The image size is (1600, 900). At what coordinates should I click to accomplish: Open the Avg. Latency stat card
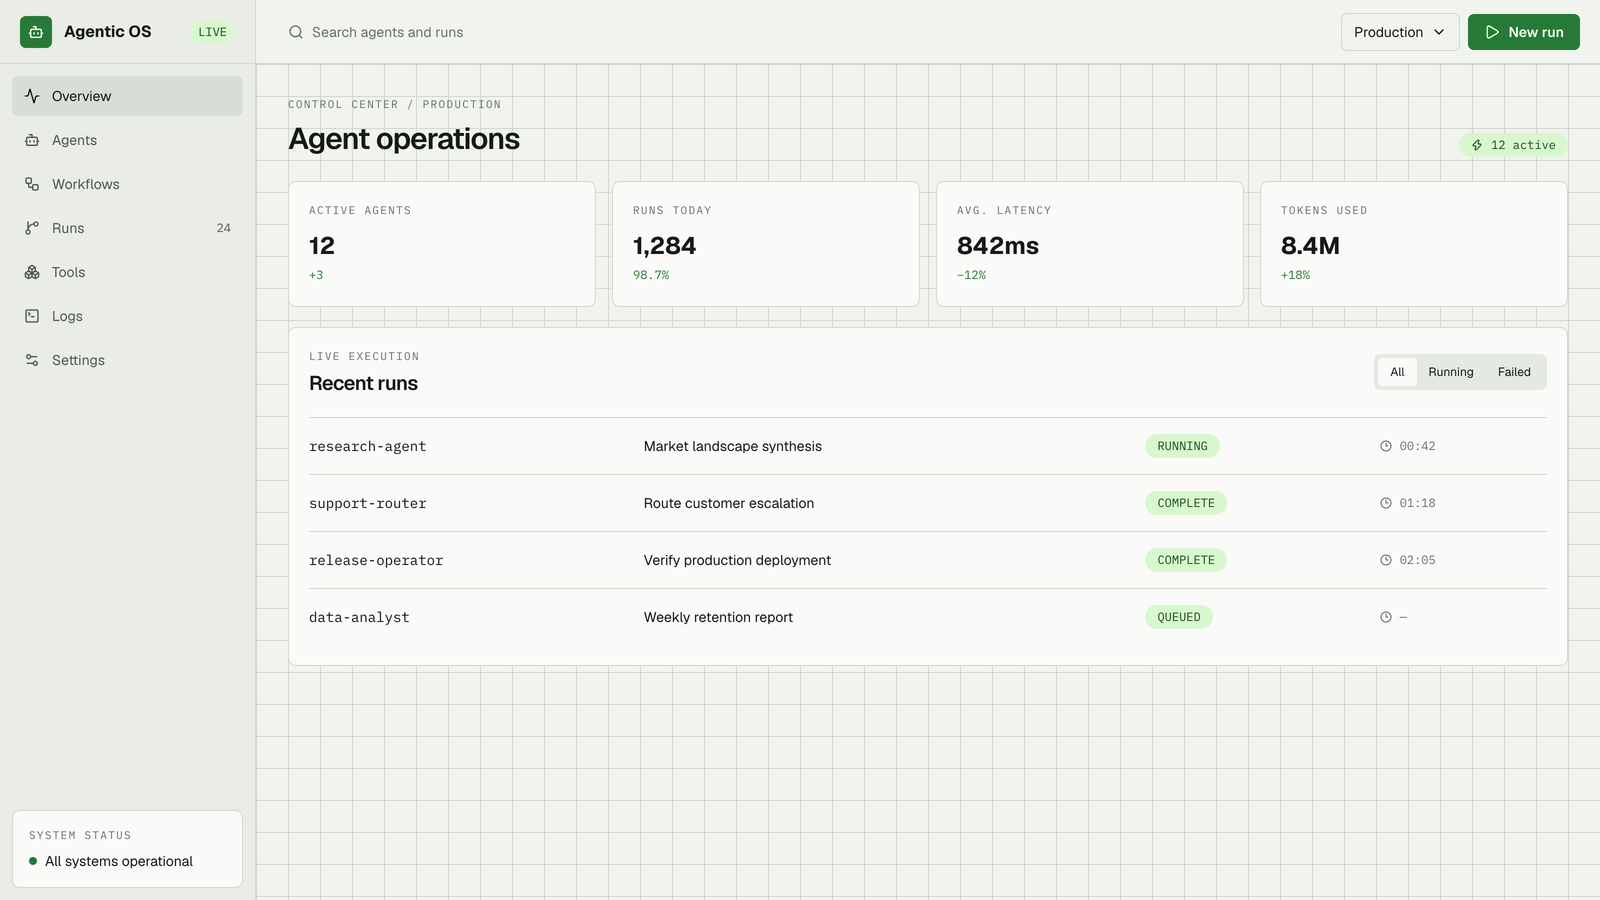tap(1090, 244)
